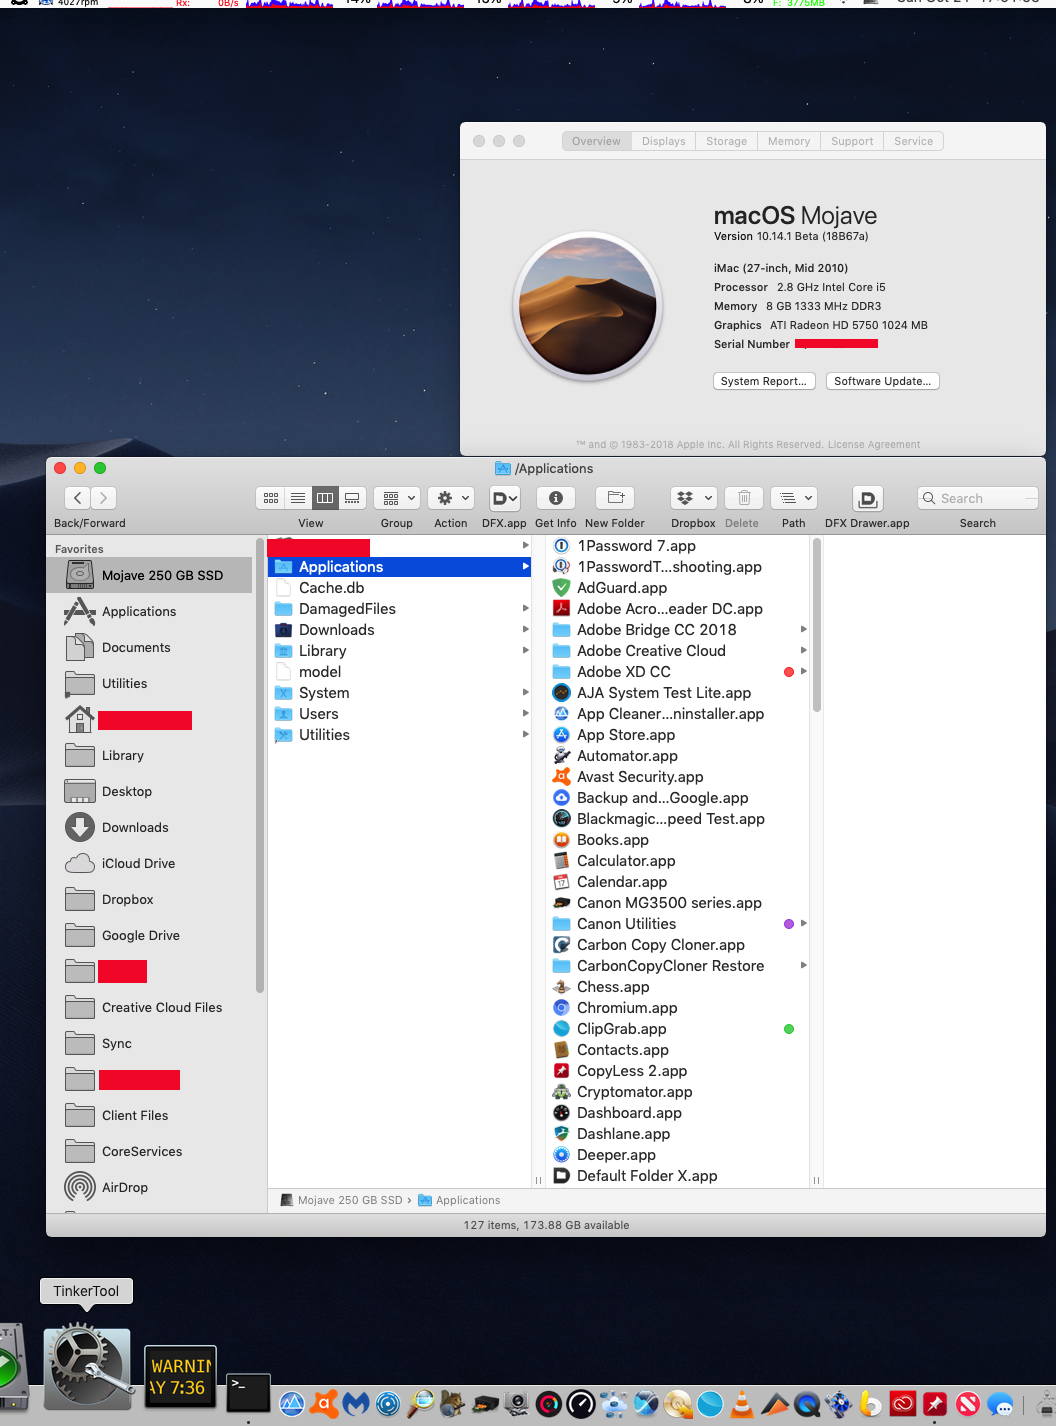Open the Dropbox toolbar dropdown

(x=694, y=498)
